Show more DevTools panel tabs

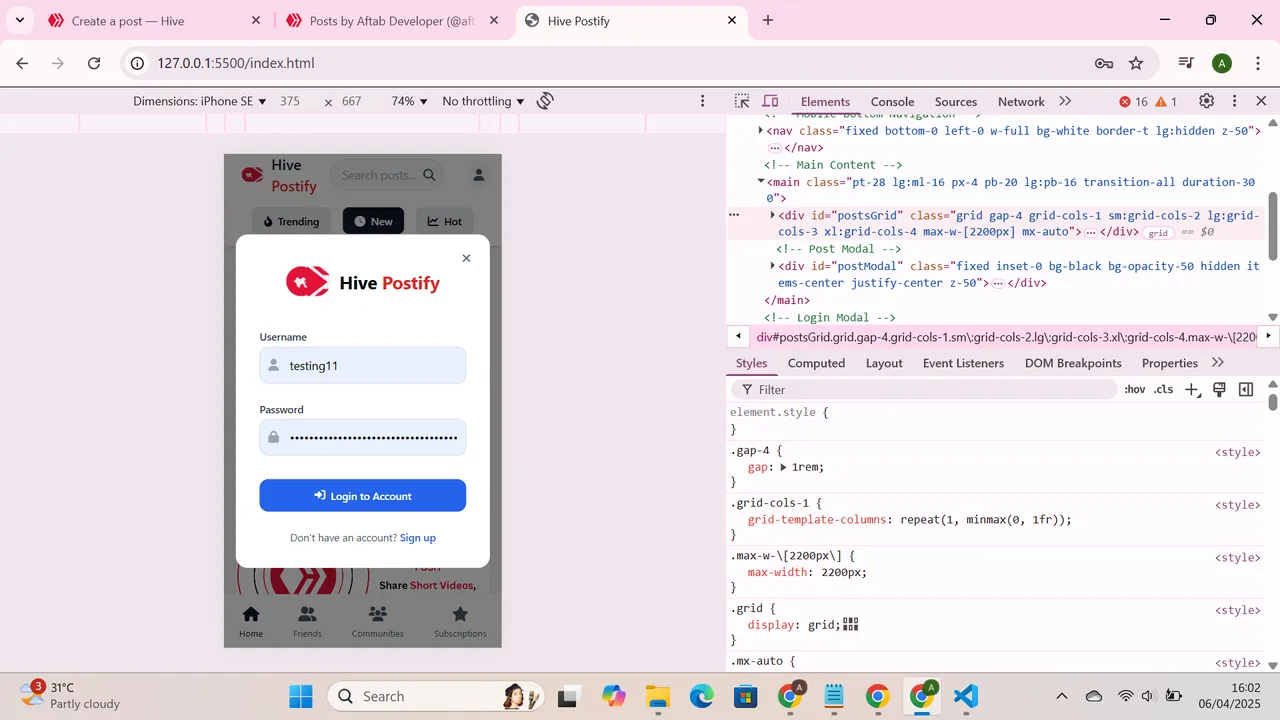point(1065,101)
